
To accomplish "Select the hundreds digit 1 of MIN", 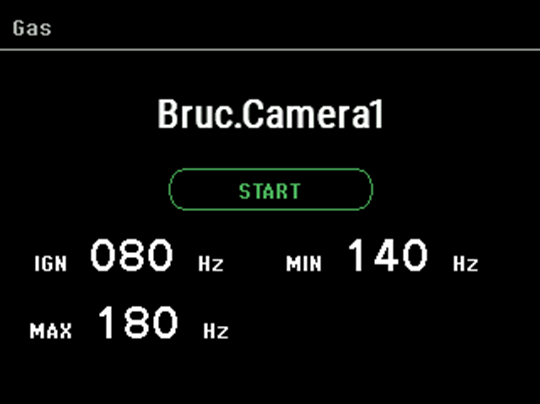I will pyautogui.click(x=356, y=255).
